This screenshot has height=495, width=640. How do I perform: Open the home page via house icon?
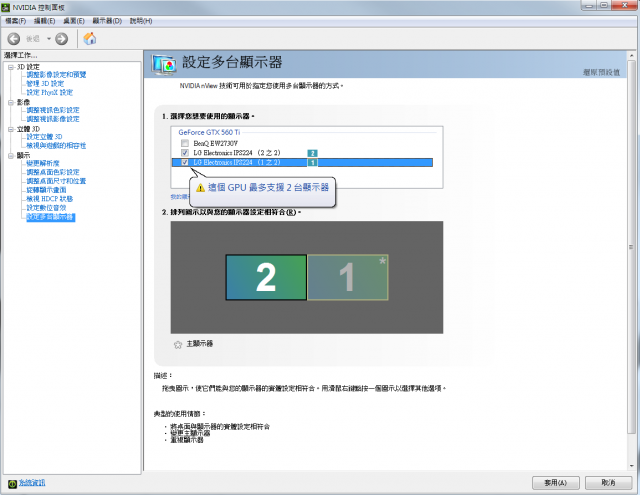90,38
